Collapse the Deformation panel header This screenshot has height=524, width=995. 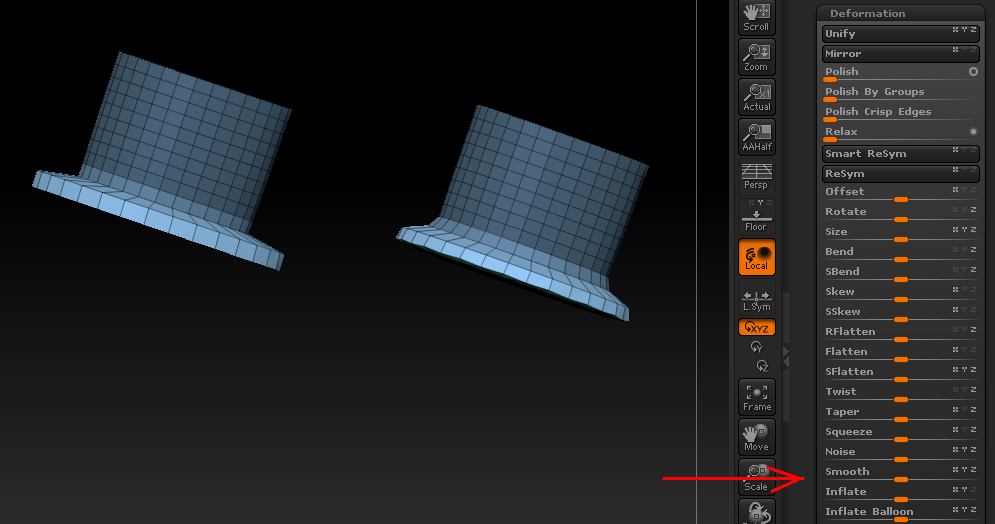tap(900, 13)
